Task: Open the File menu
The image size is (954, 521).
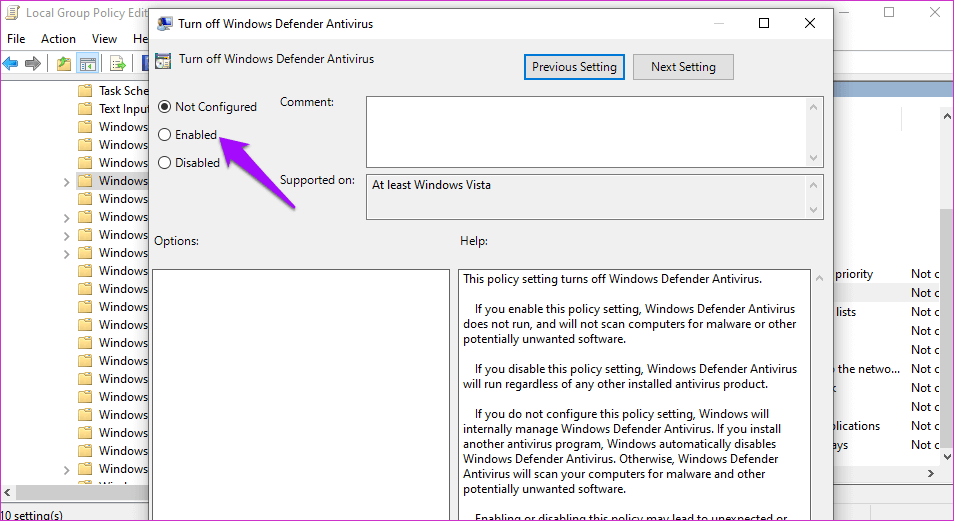Action: [16, 38]
